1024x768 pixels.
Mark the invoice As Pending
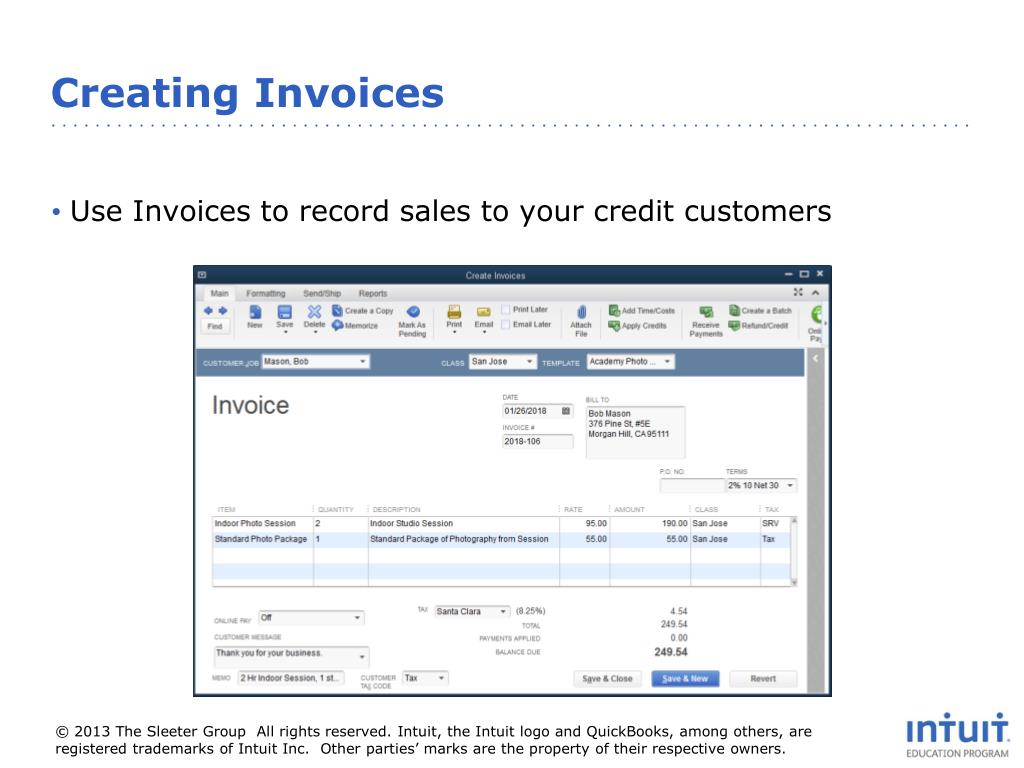click(x=412, y=321)
